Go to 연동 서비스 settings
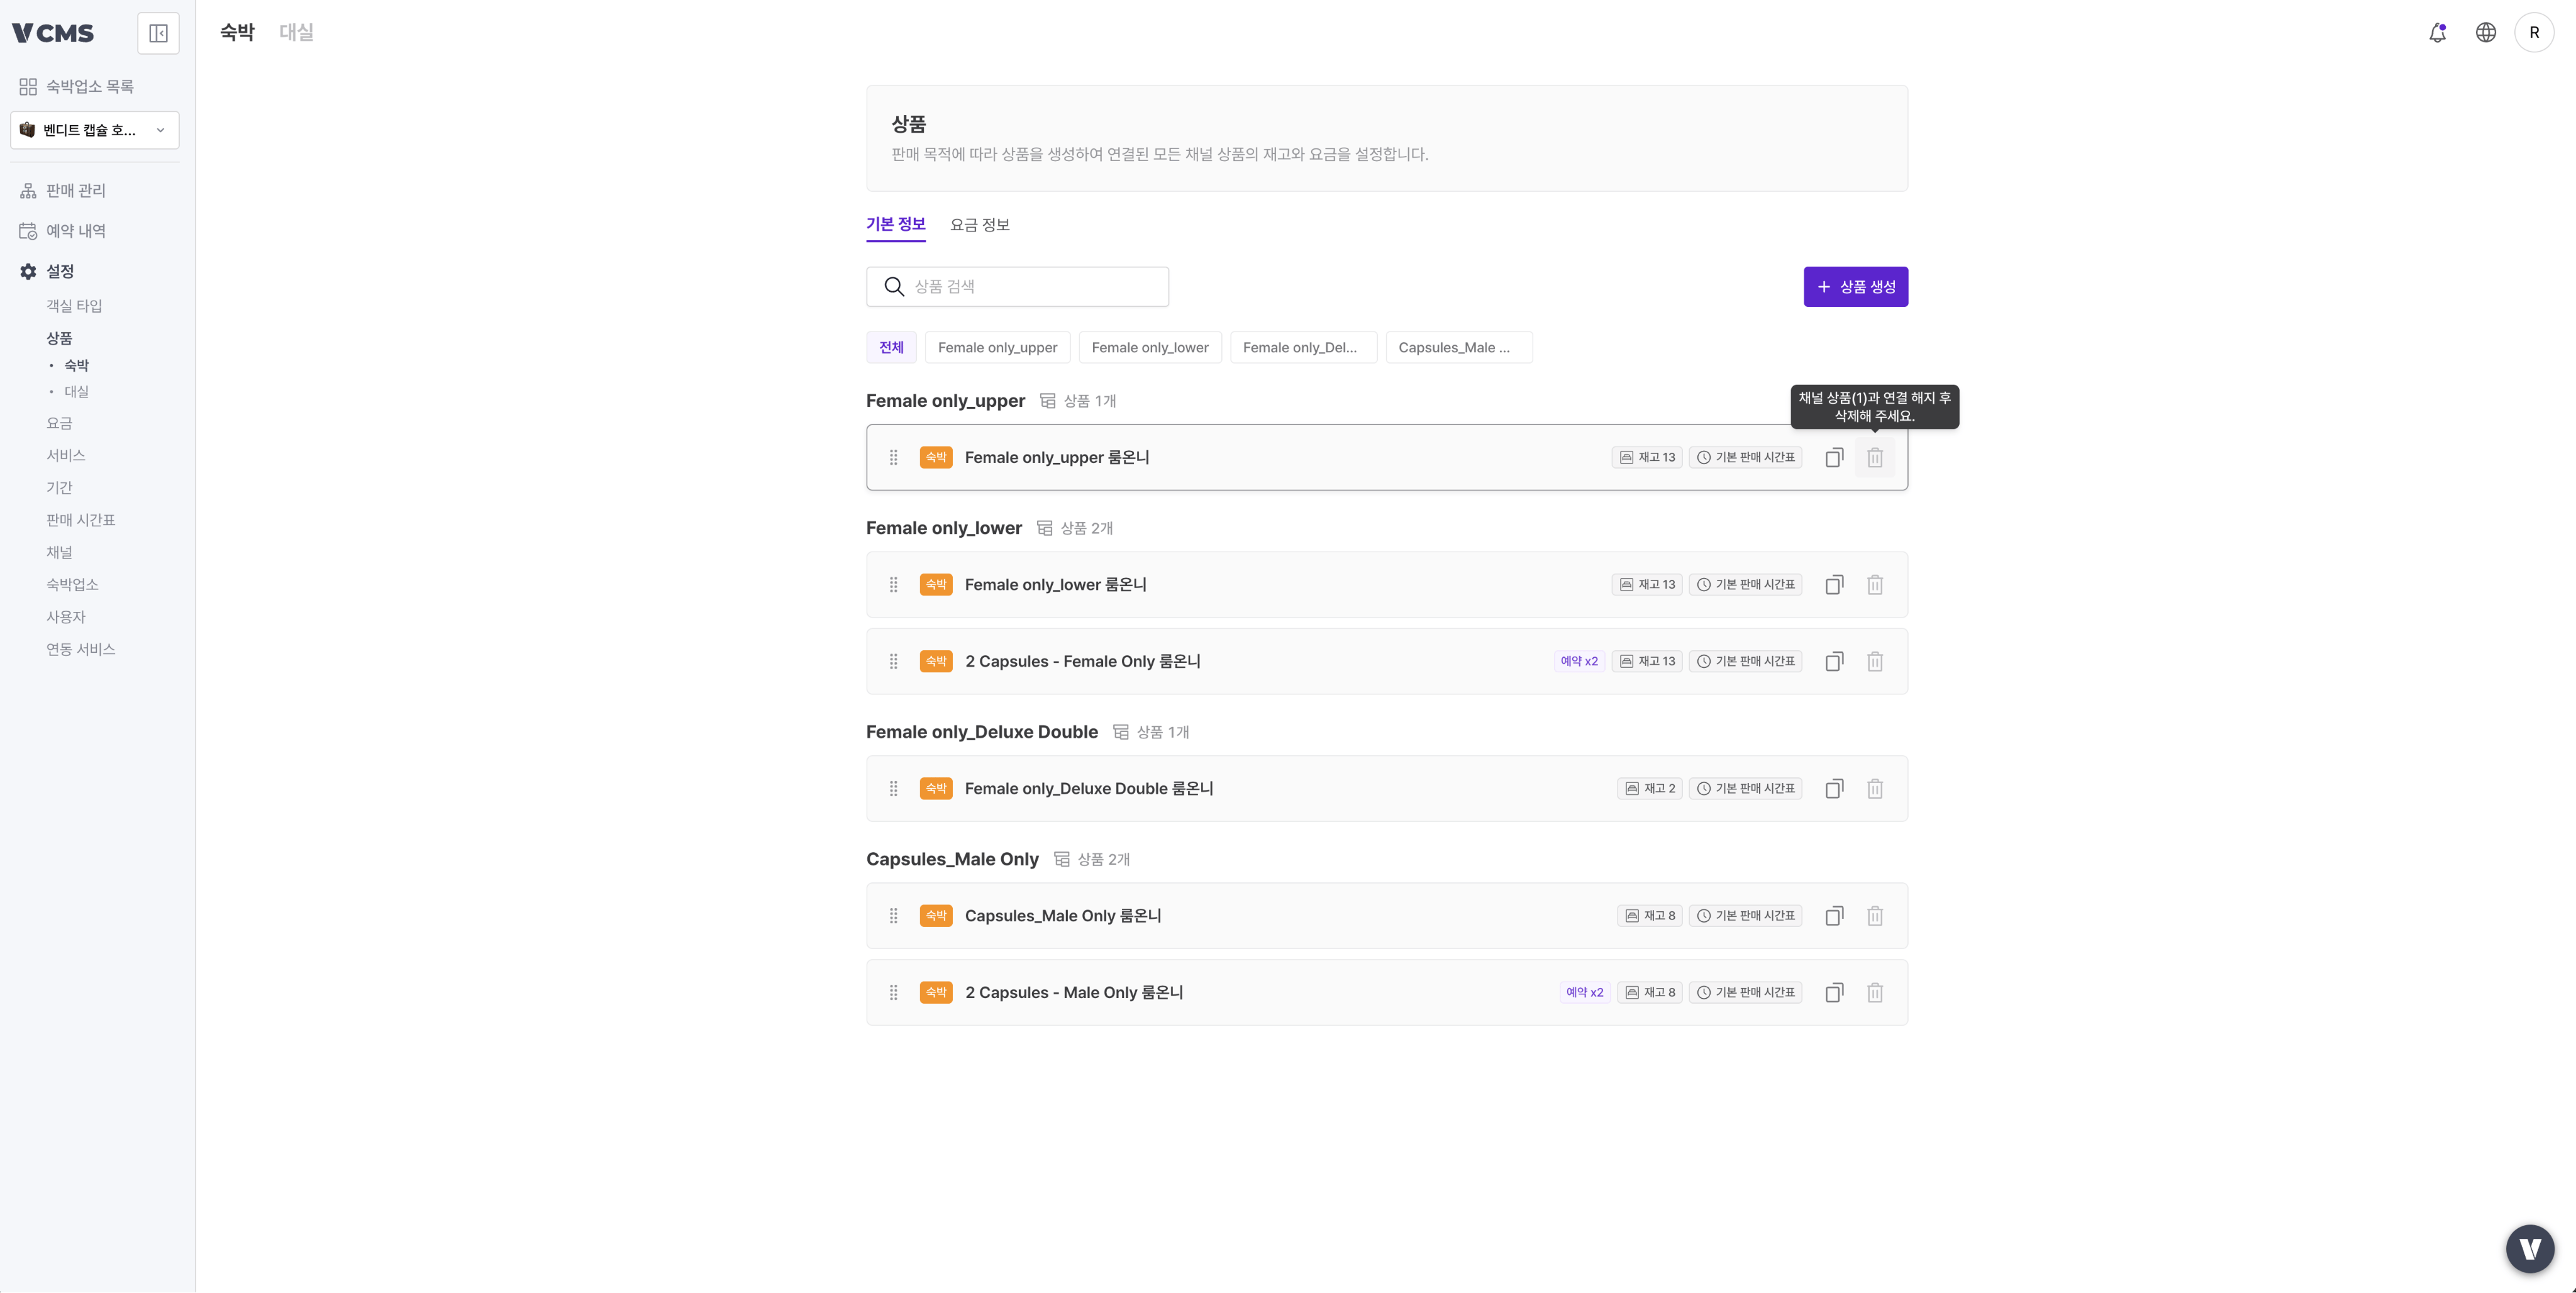 (x=81, y=650)
